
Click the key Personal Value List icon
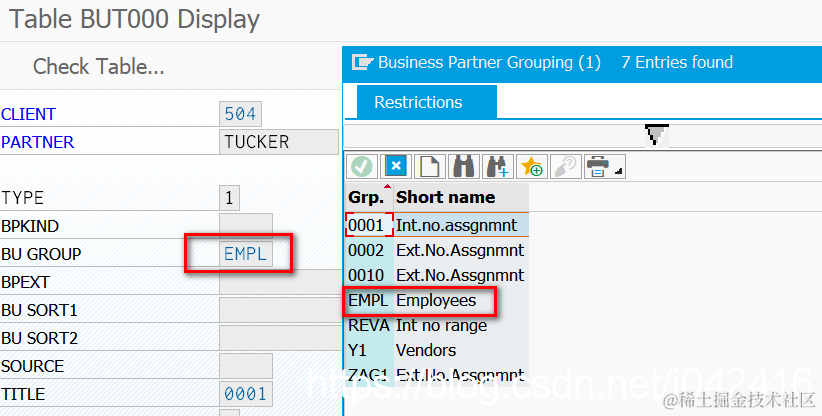pyautogui.click(x=566, y=167)
